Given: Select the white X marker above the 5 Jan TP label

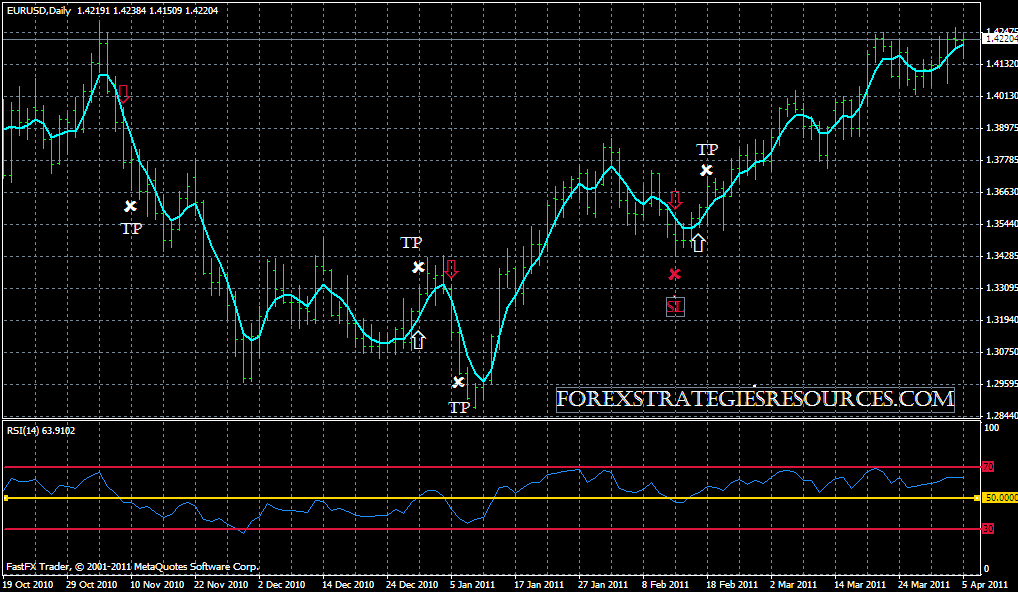Looking at the screenshot, I should click(x=459, y=382).
